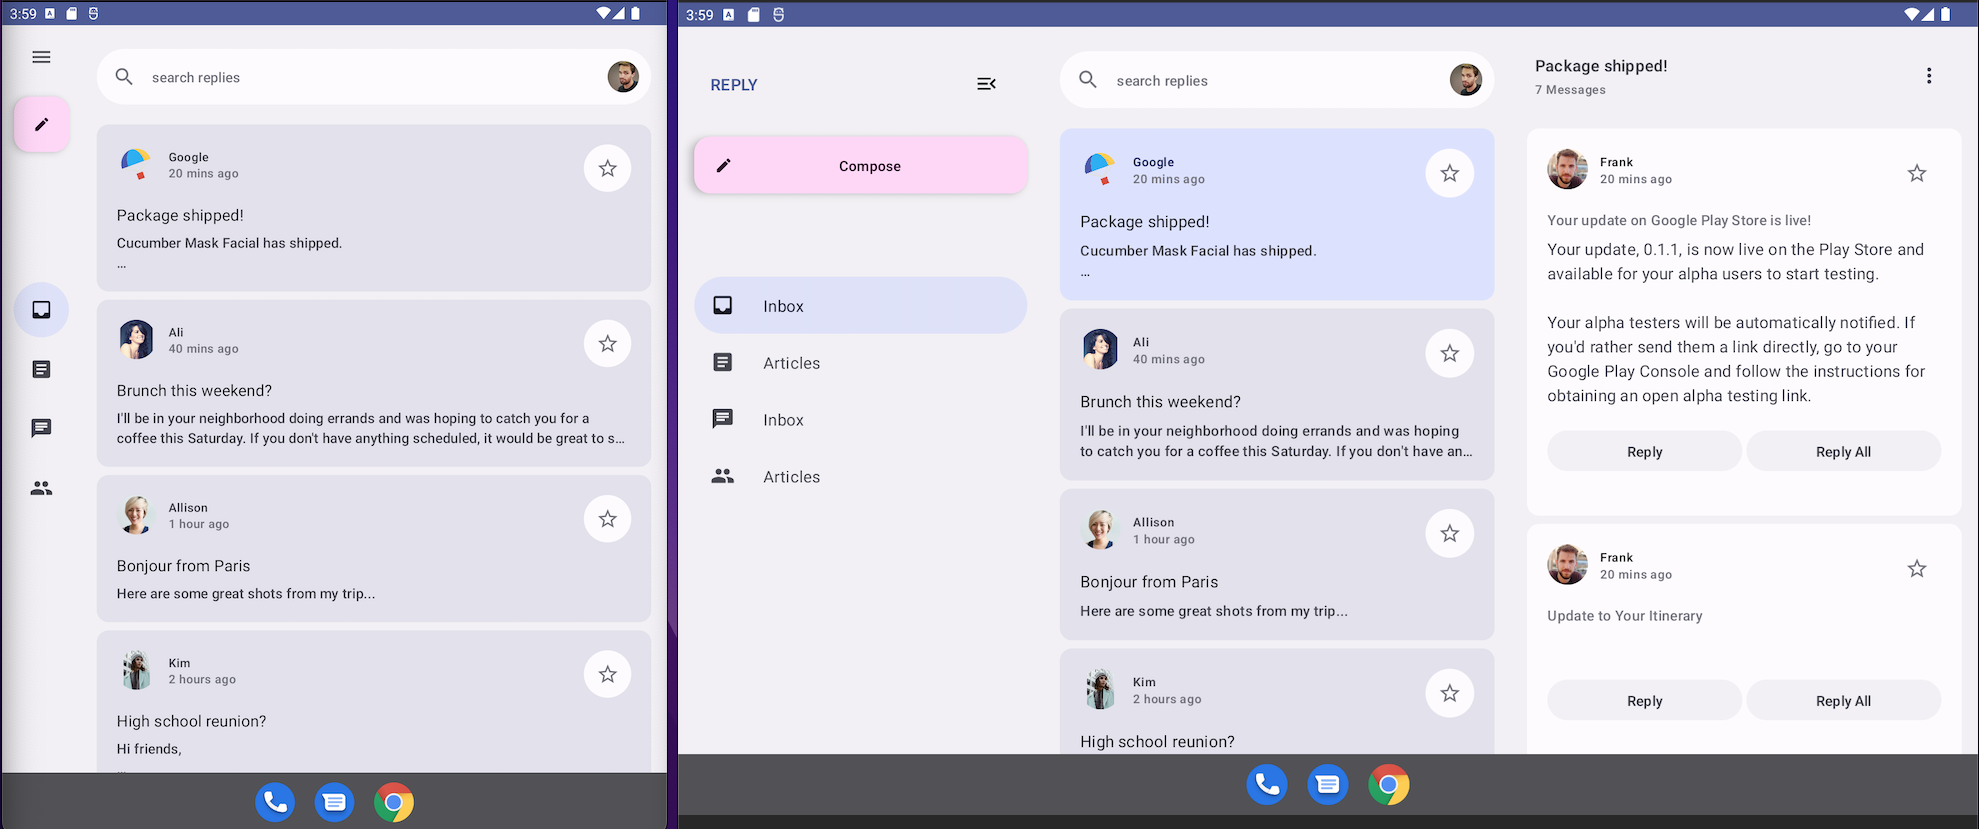Open the hamburger menu in compact rail
Image resolution: width=1979 pixels, height=829 pixels.
41,57
